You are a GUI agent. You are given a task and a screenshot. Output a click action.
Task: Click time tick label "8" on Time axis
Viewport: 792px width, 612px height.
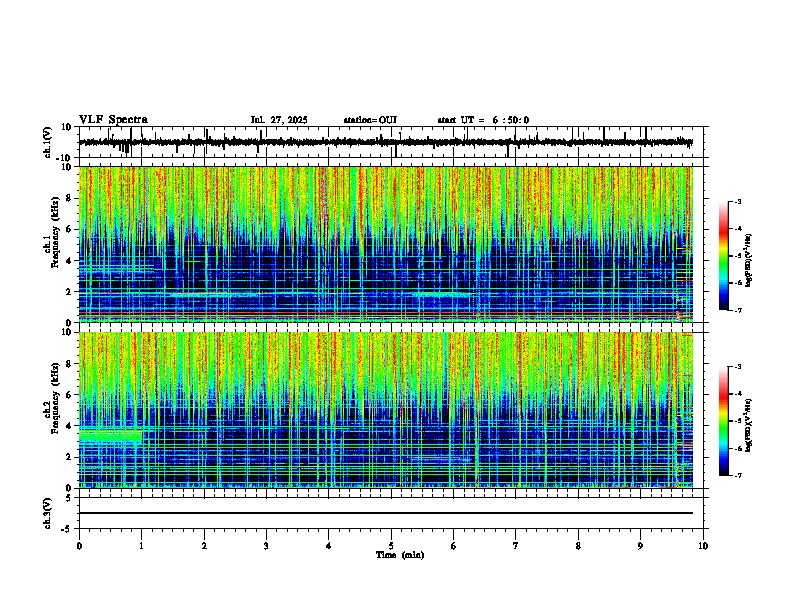pyautogui.click(x=578, y=546)
